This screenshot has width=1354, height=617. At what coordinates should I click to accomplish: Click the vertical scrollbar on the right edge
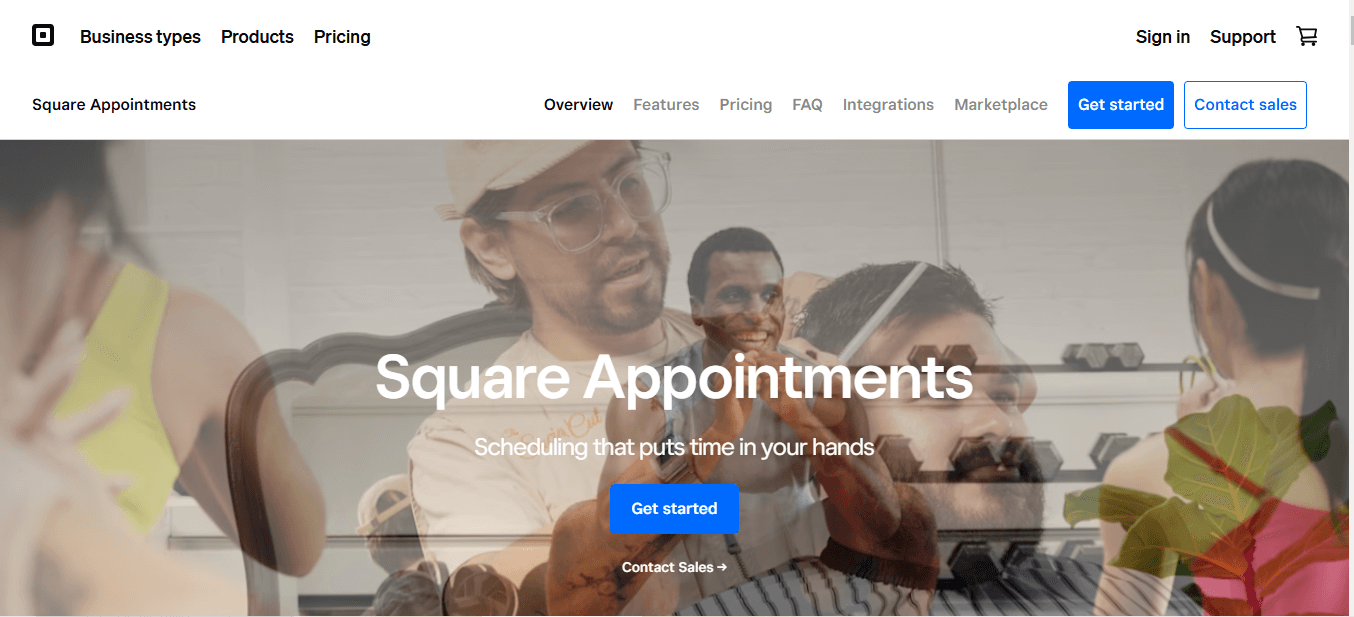1351,308
